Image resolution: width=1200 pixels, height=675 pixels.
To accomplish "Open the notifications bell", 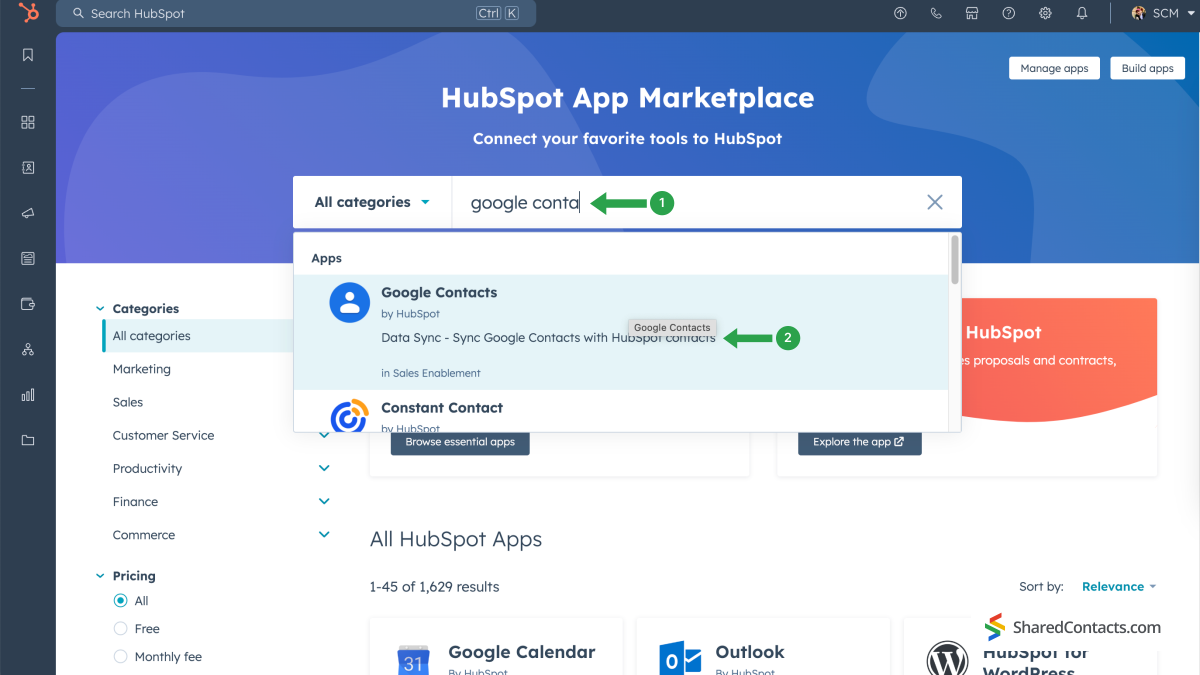I will point(1082,13).
